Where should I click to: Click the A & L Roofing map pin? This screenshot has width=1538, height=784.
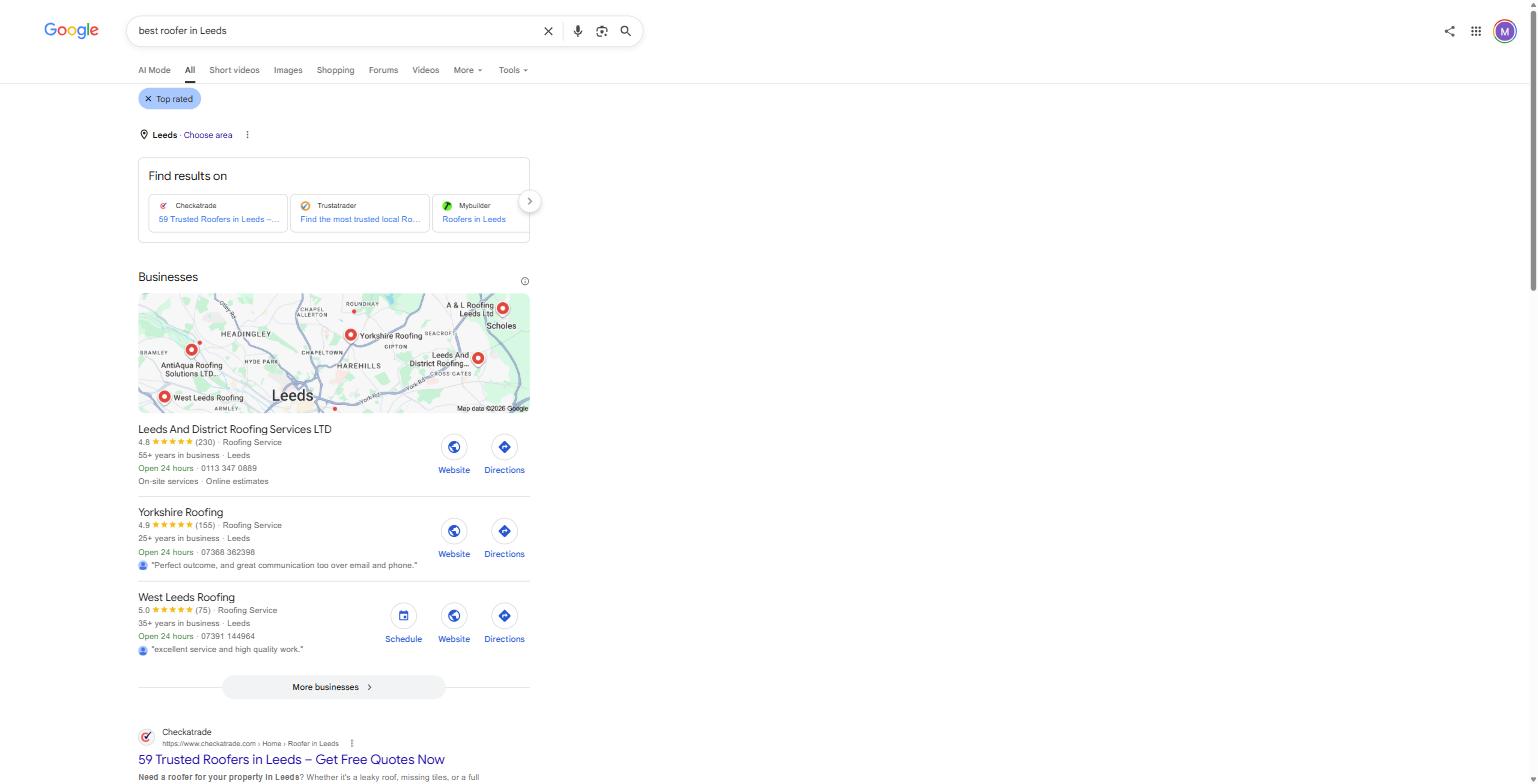(x=502, y=308)
